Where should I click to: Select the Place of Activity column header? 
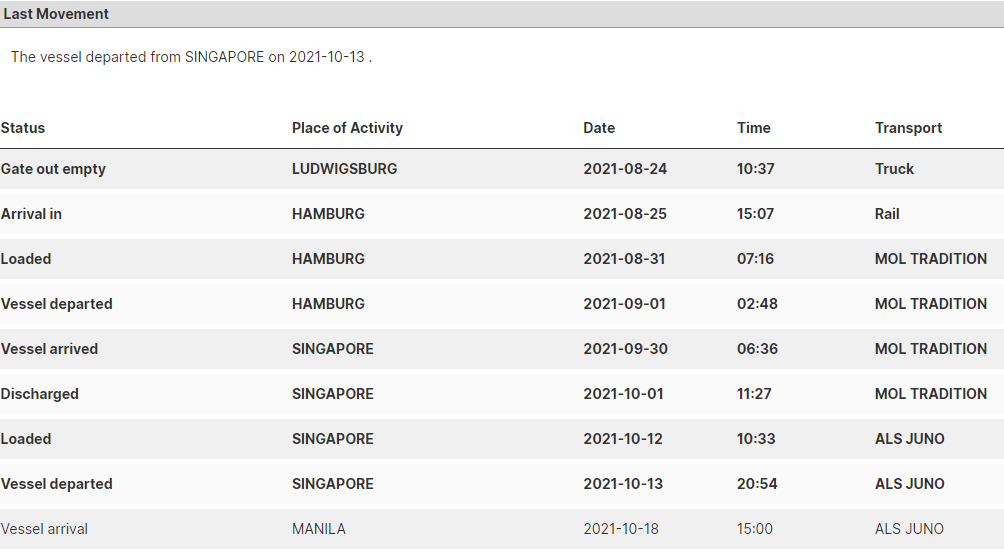tap(347, 128)
